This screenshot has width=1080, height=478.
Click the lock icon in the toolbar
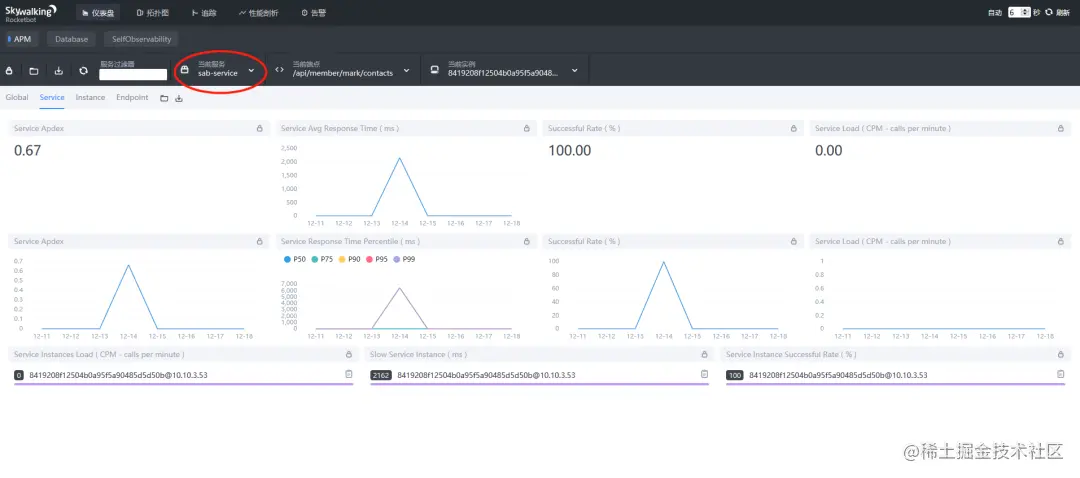pyautogui.click(x=10, y=70)
